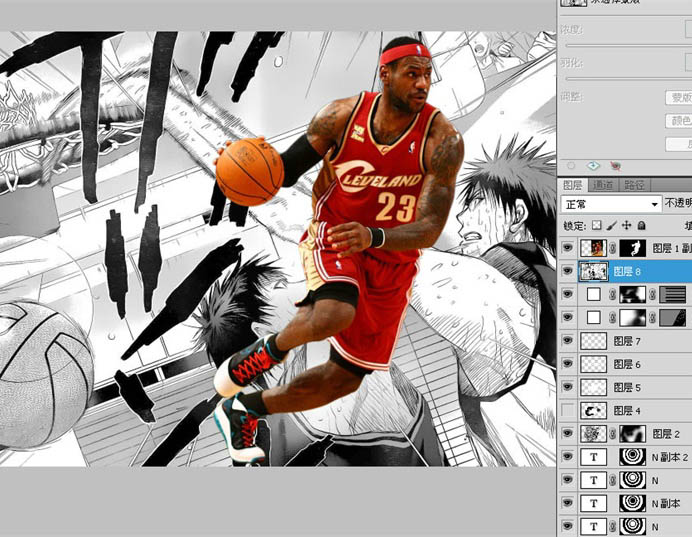Image resolution: width=692 pixels, height=537 pixels.
Task: Click link icon on 图层 2 layer
Action: tap(613, 434)
